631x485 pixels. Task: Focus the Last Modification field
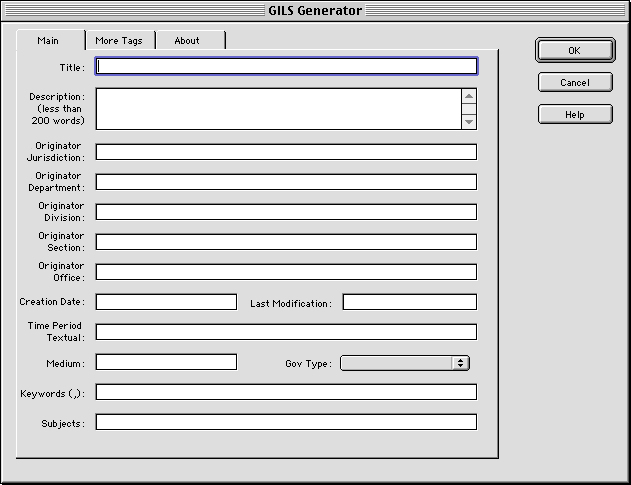coord(409,302)
